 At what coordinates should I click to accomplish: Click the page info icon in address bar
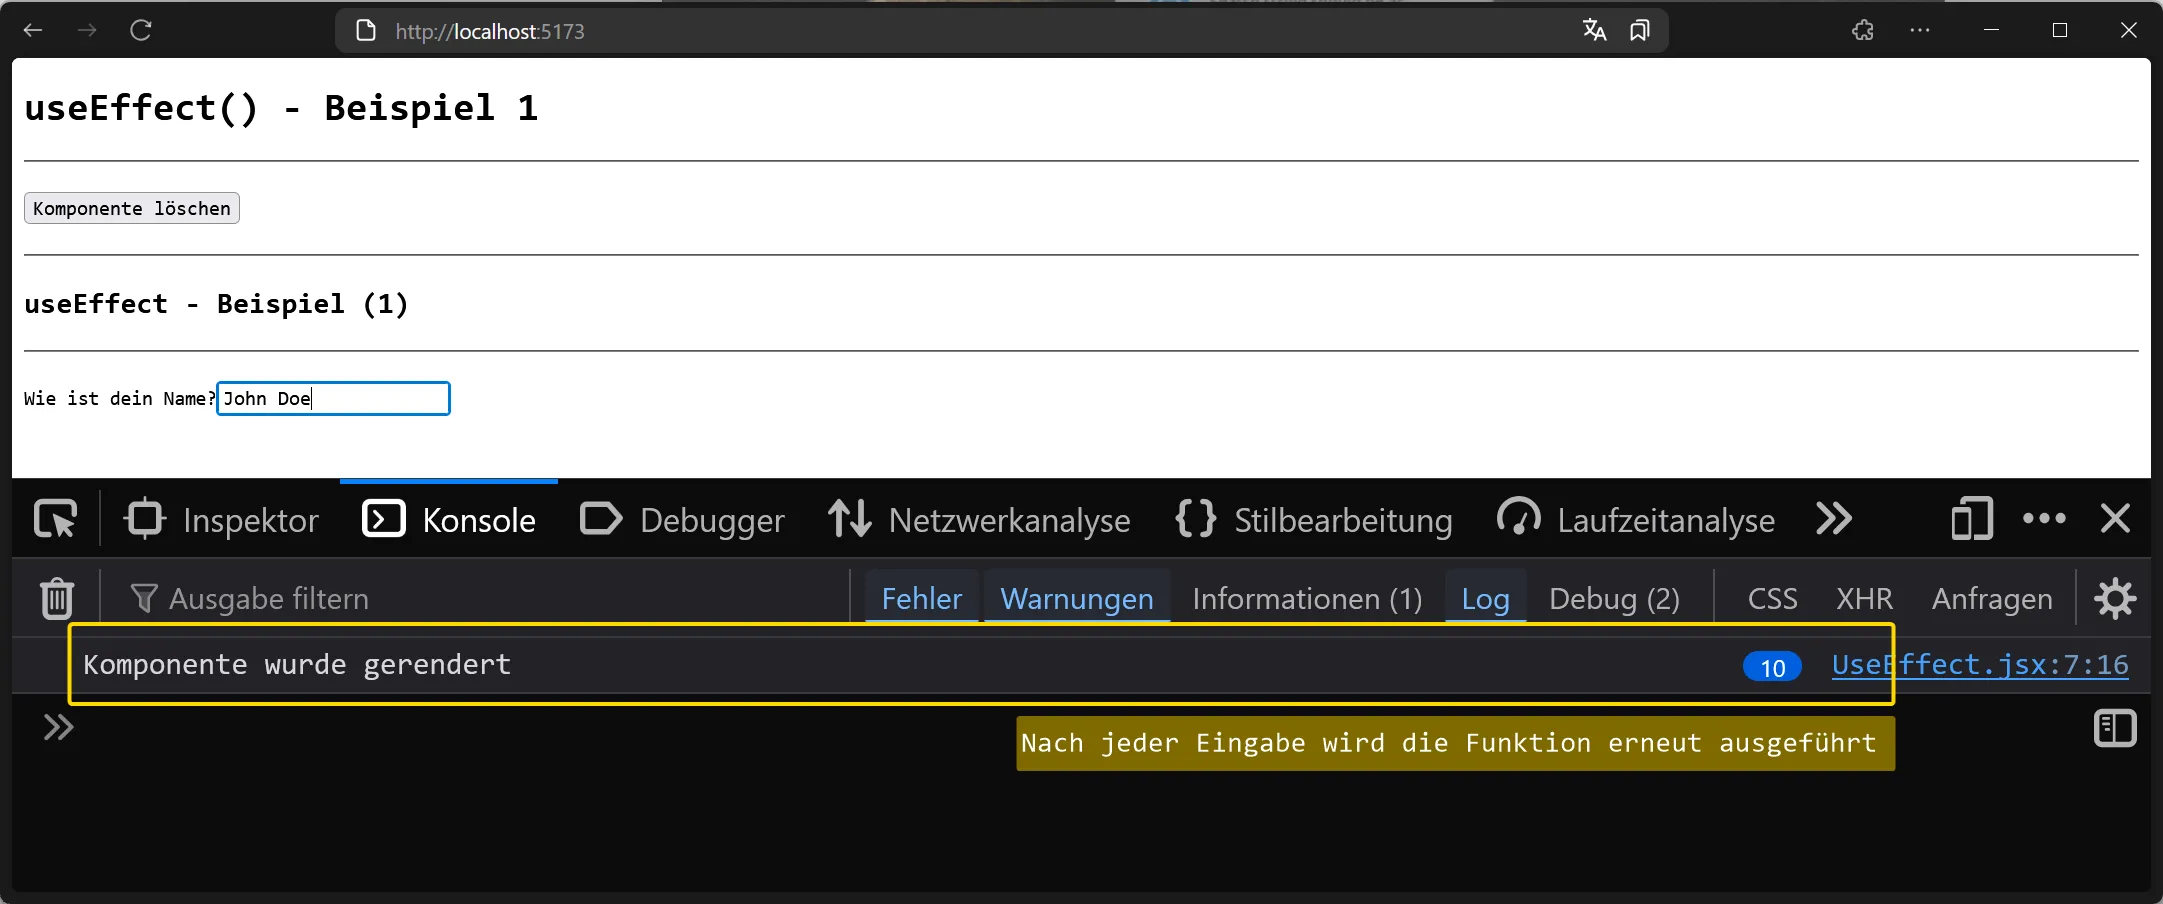pos(366,31)
